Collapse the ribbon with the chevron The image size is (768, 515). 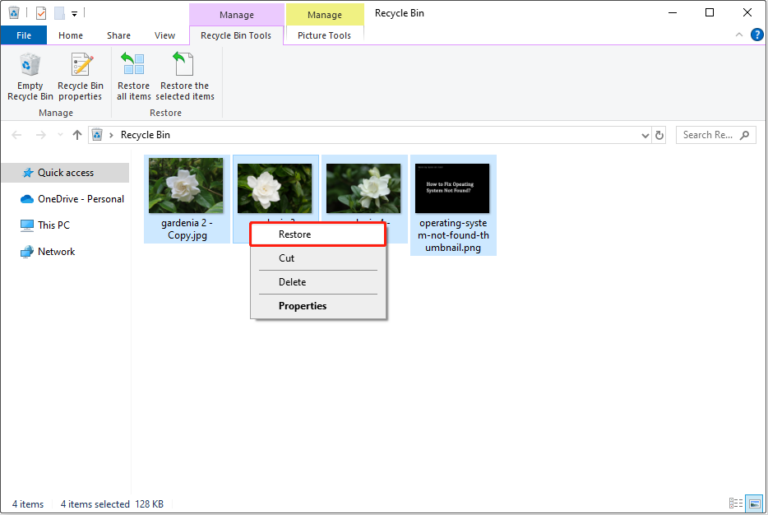click(x=739, y=35)
